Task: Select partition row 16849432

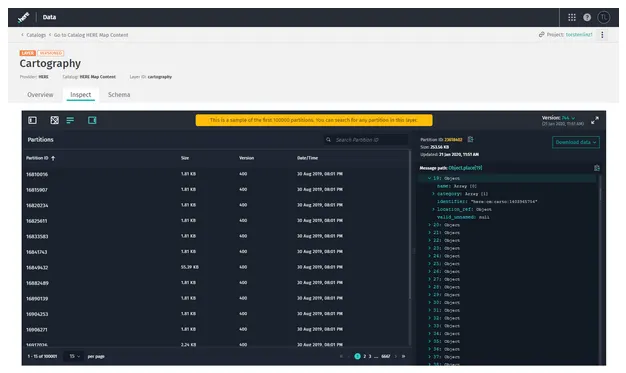Action: tap(216, 268)
